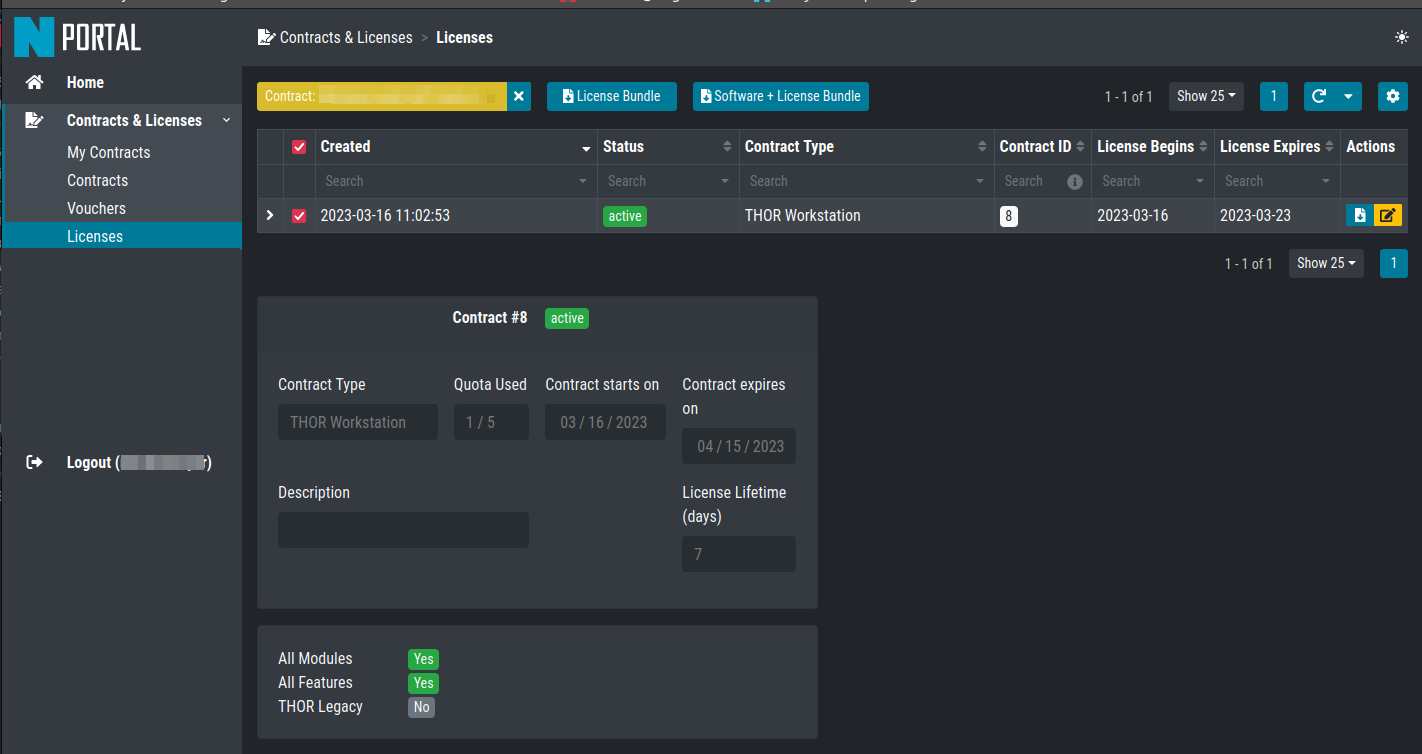The image size is (1422, 754).
Task: Click top pagination page 1 button
Action: 1273,96
